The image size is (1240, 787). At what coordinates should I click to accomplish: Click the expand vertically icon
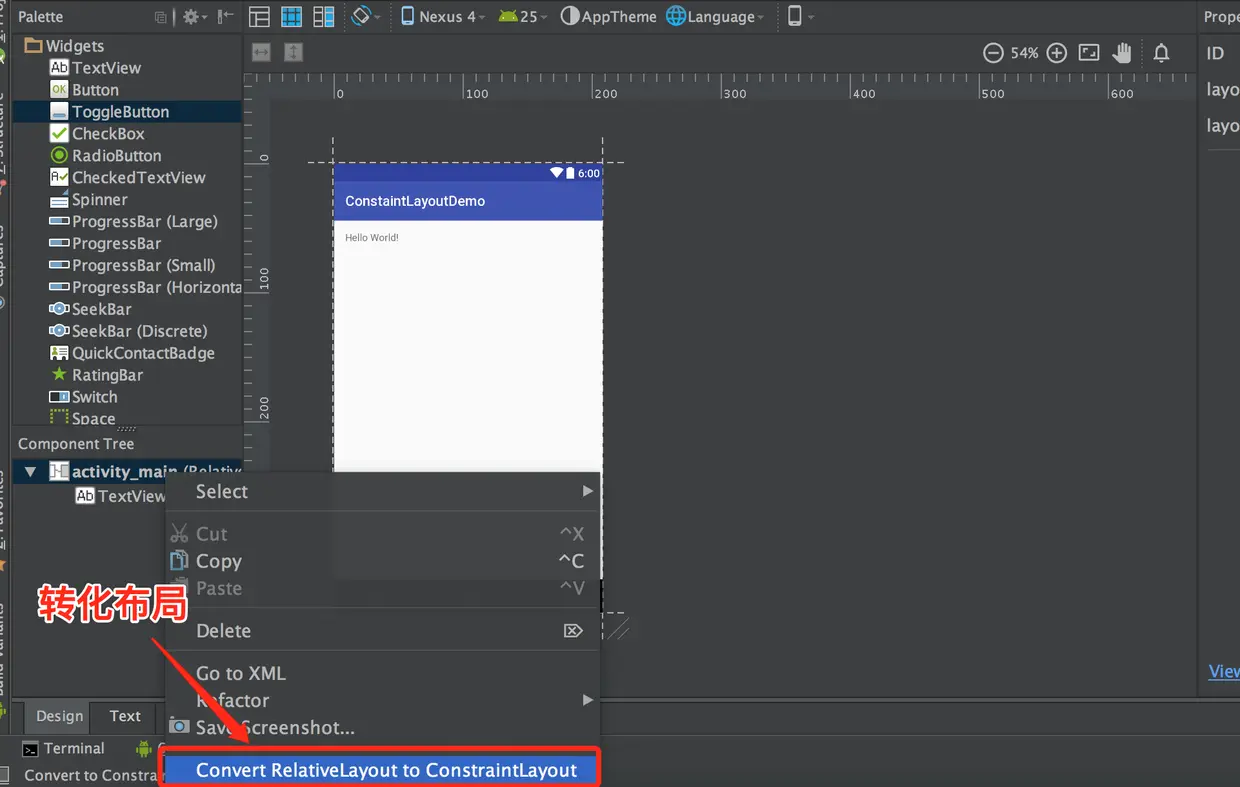(x=293, y=52)
